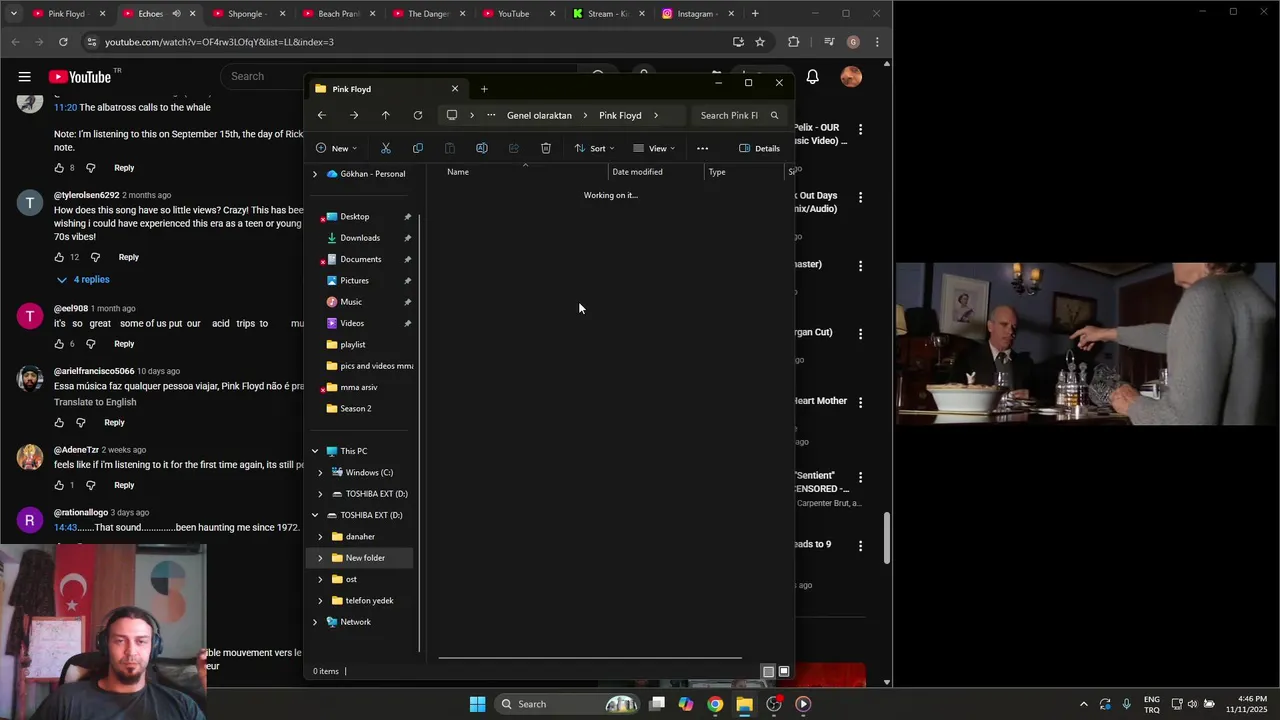The height and width of the screenshot is (720, 1280).
Task: Click the Delete trash icon in Explorer
Action: [x=545, y=148]
